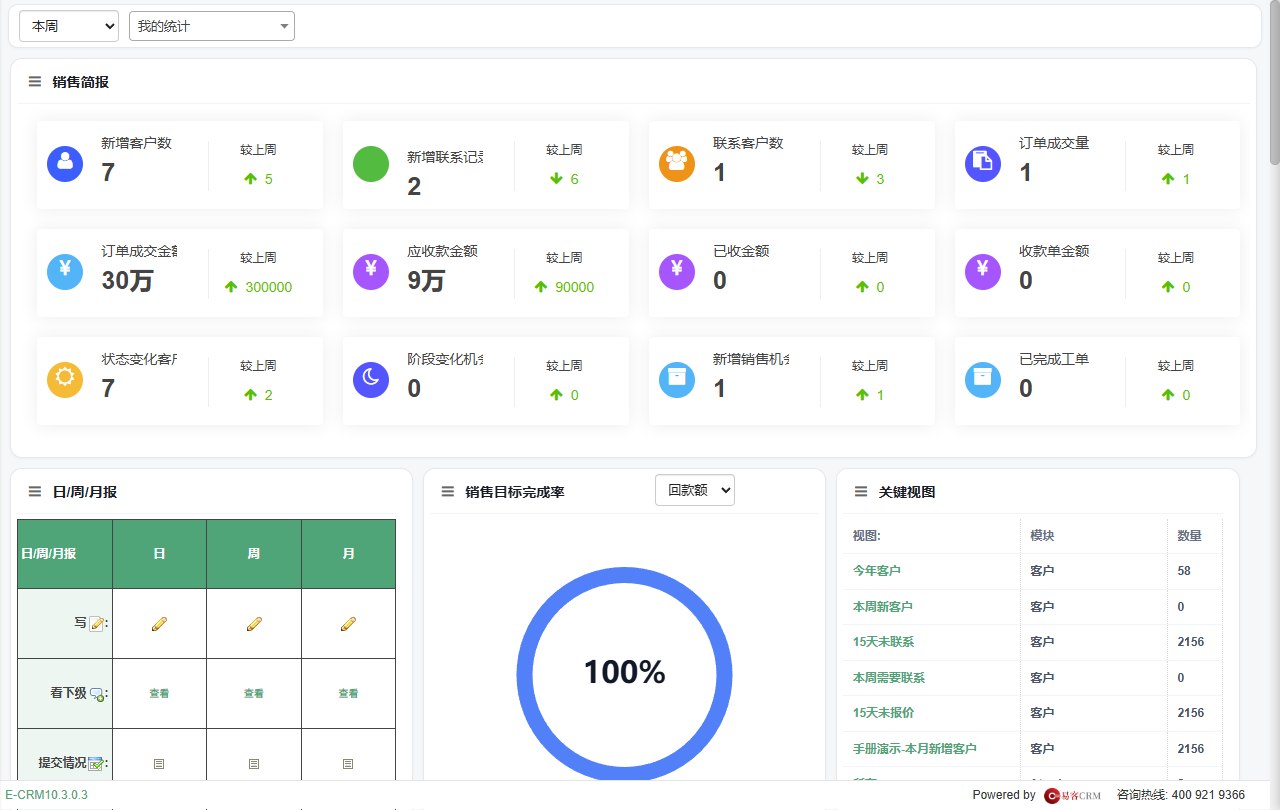Screen dimensions: 1280x810
Task: Click the 新增客户数 blue user icon
Action: [65, 163]
